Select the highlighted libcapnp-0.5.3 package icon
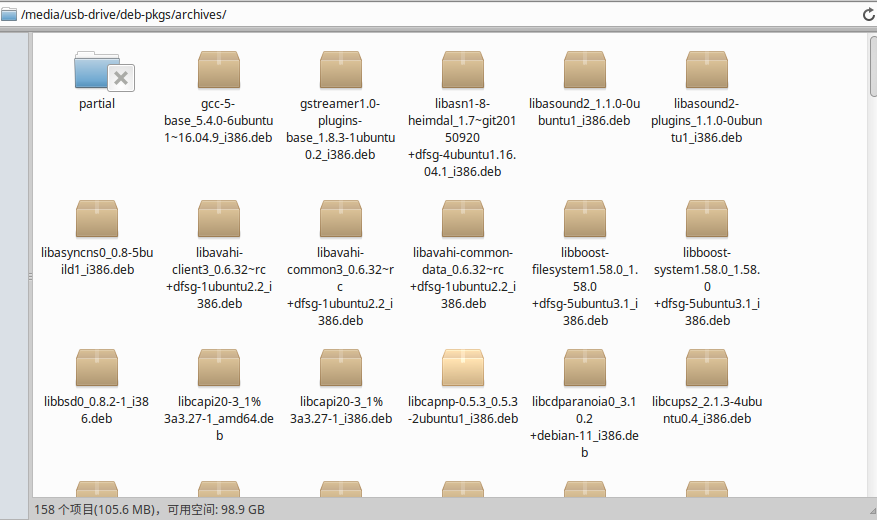 click(x=463, y=368)
